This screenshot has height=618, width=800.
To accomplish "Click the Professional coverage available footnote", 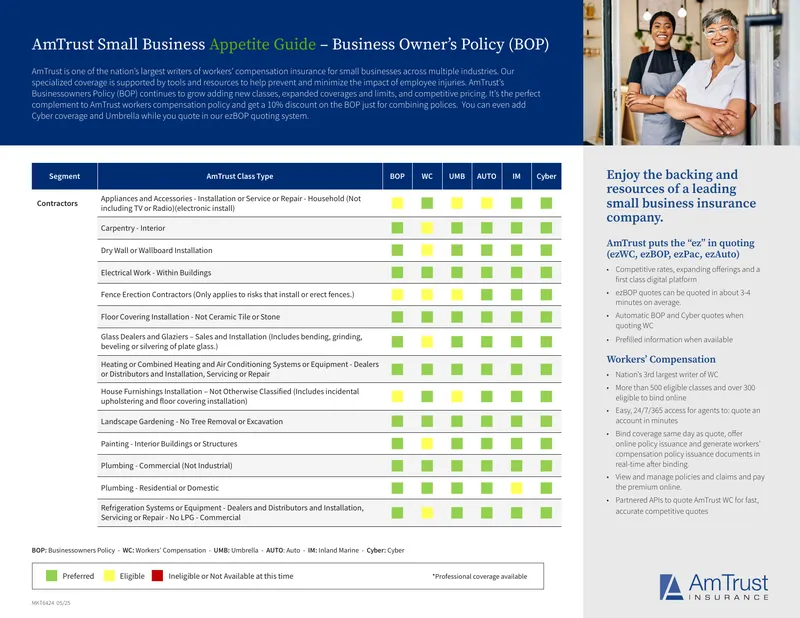I will [480, 576].
